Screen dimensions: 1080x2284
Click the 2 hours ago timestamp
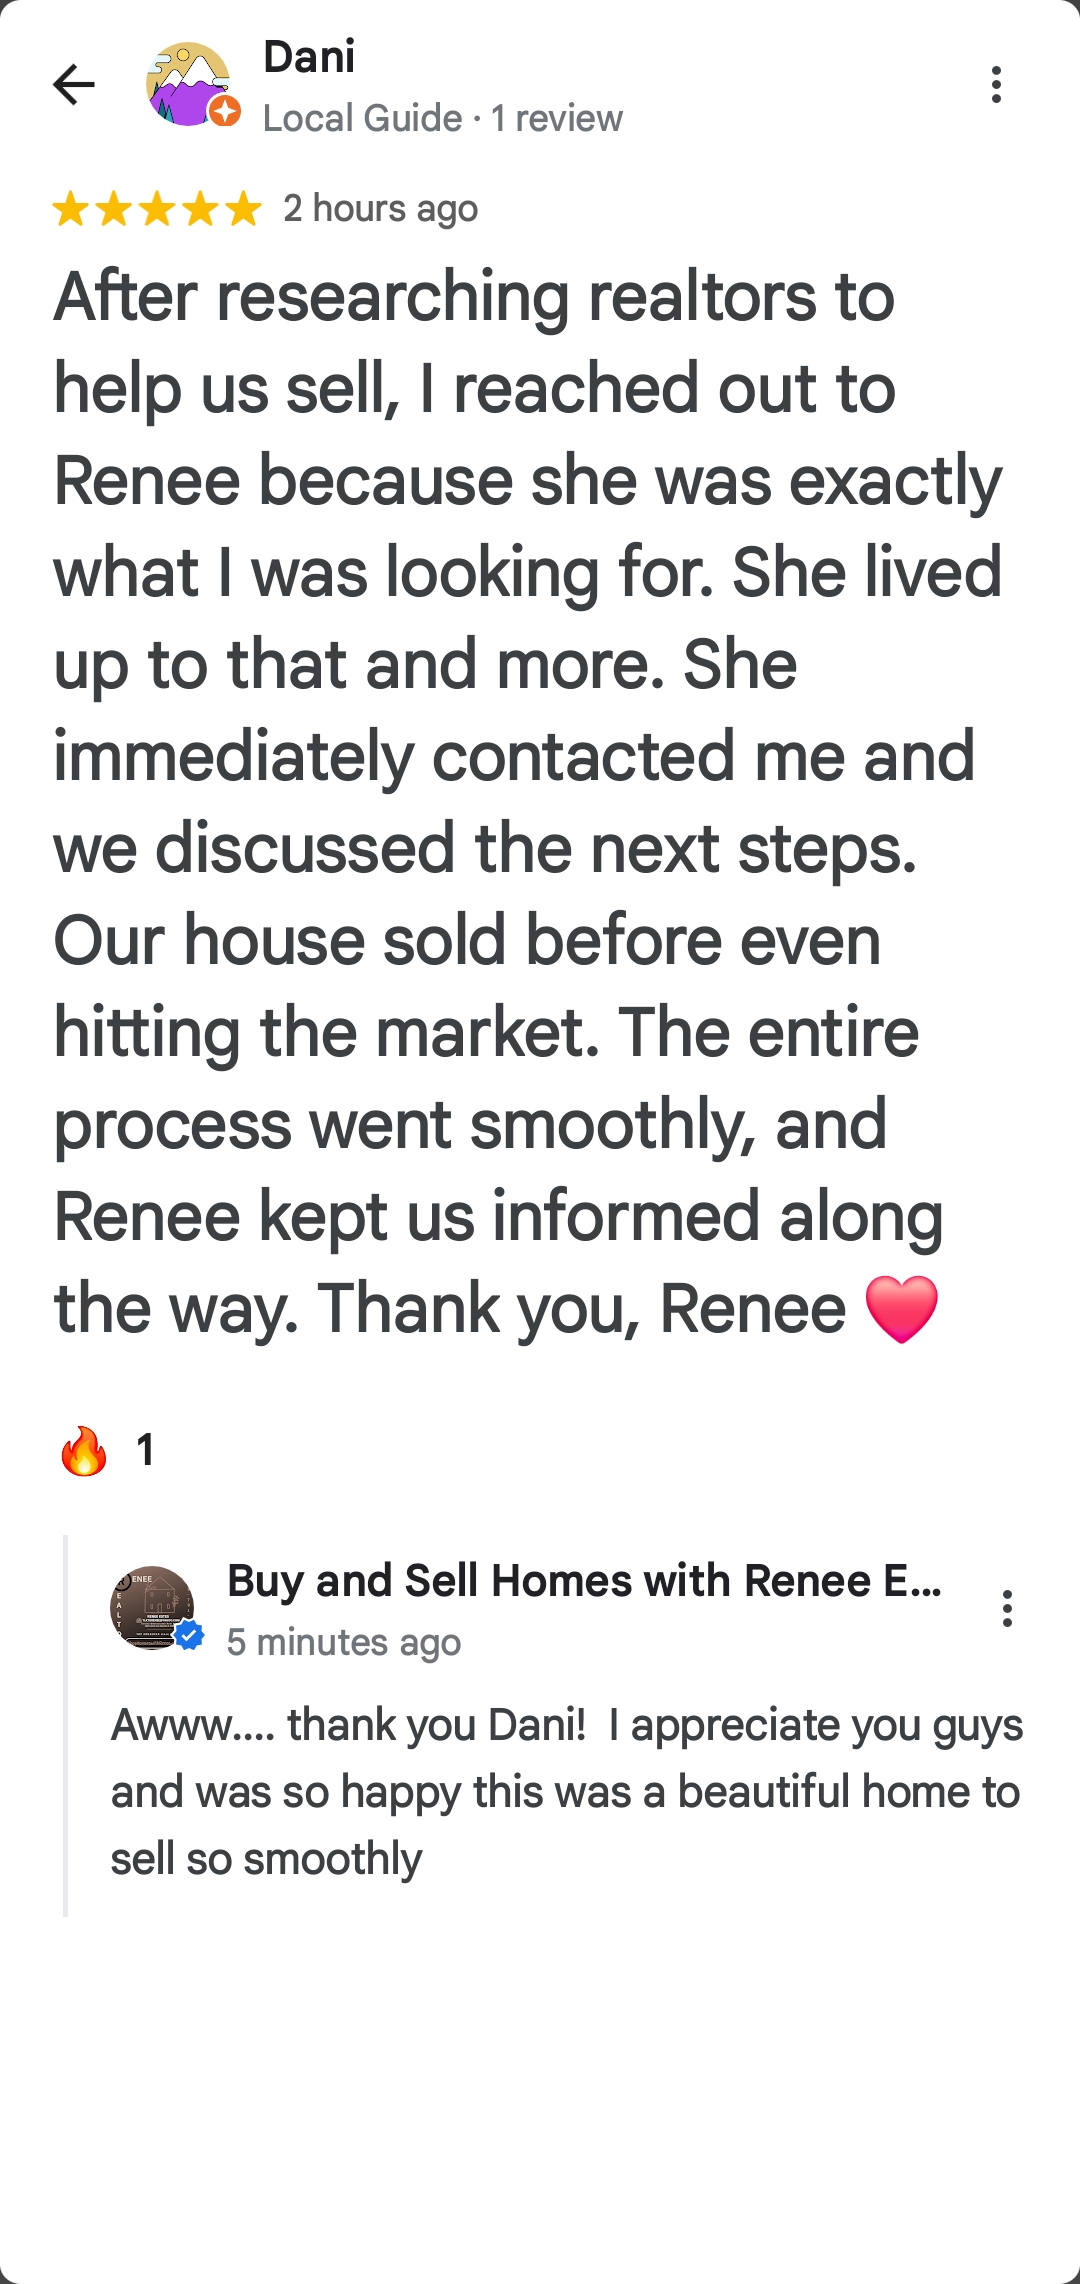tap(381, 209)
